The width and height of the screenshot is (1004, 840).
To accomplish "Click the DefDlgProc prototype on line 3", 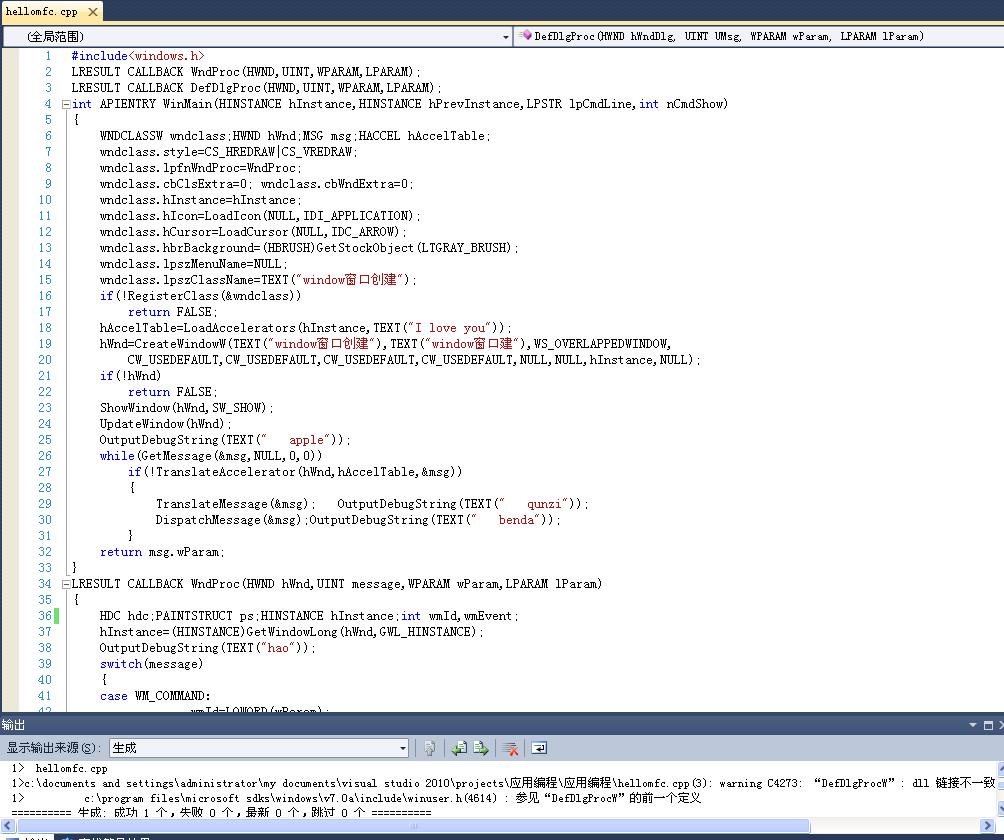I will [256, 88].
